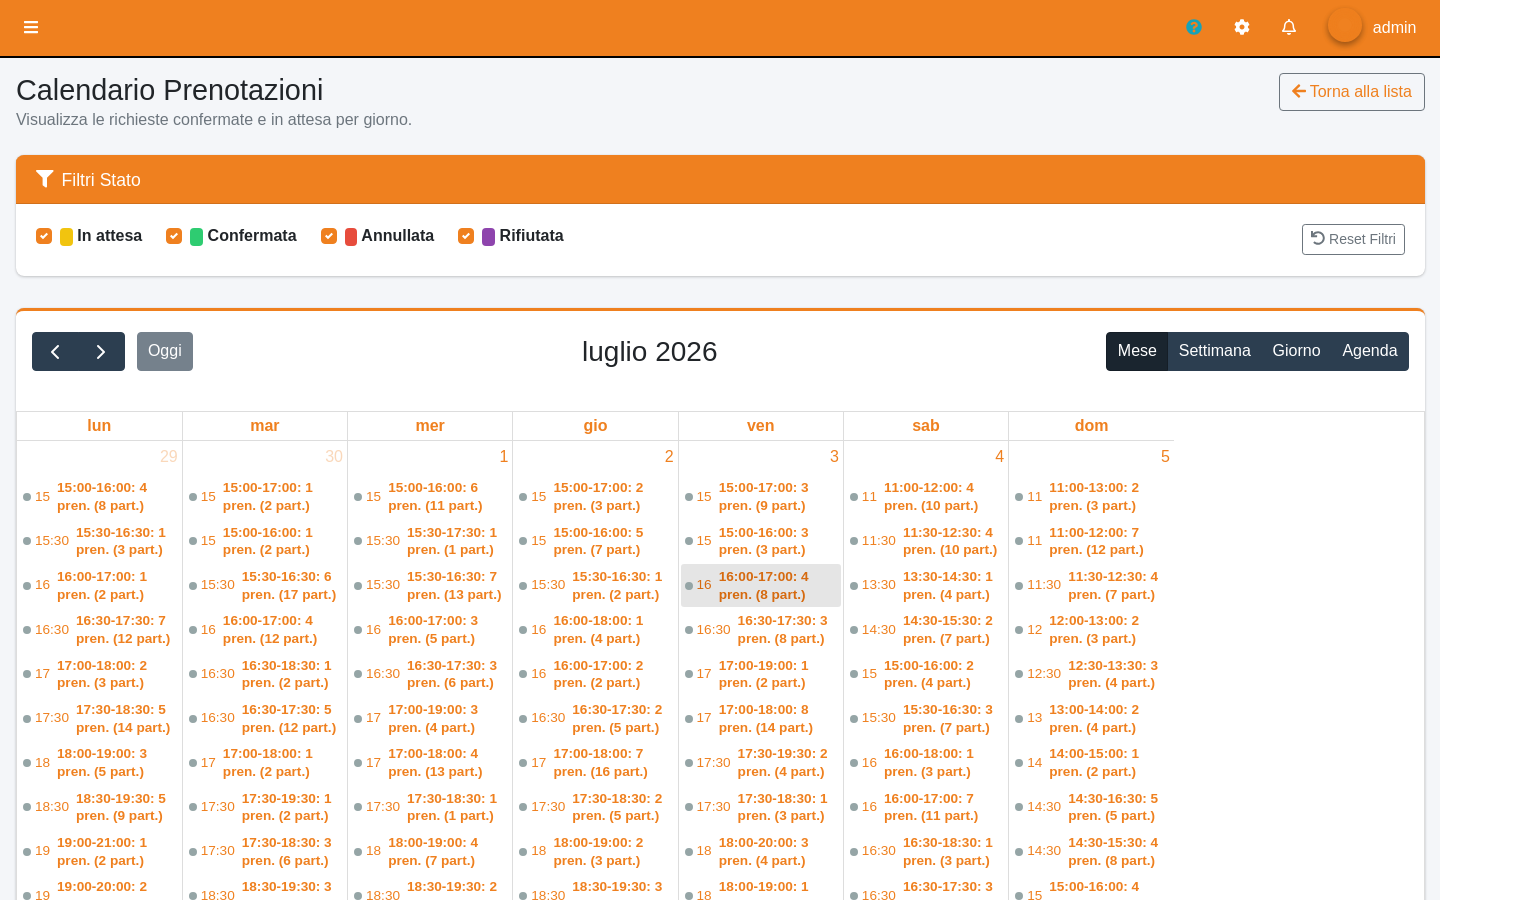Switch to Giorno view
The height and width of the screenshot is (900, 1514).
pyautogui.click(x=1296, y=351)
